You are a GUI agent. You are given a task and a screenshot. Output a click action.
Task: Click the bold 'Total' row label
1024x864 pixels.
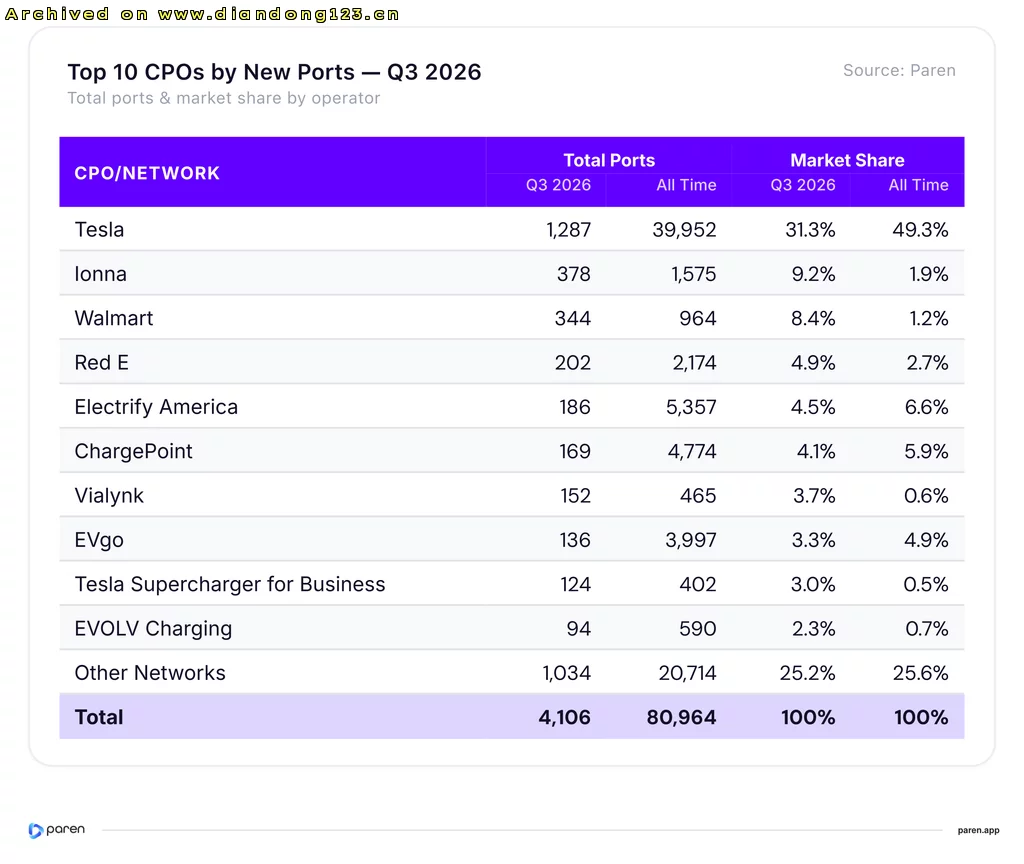tap(99, 718)
